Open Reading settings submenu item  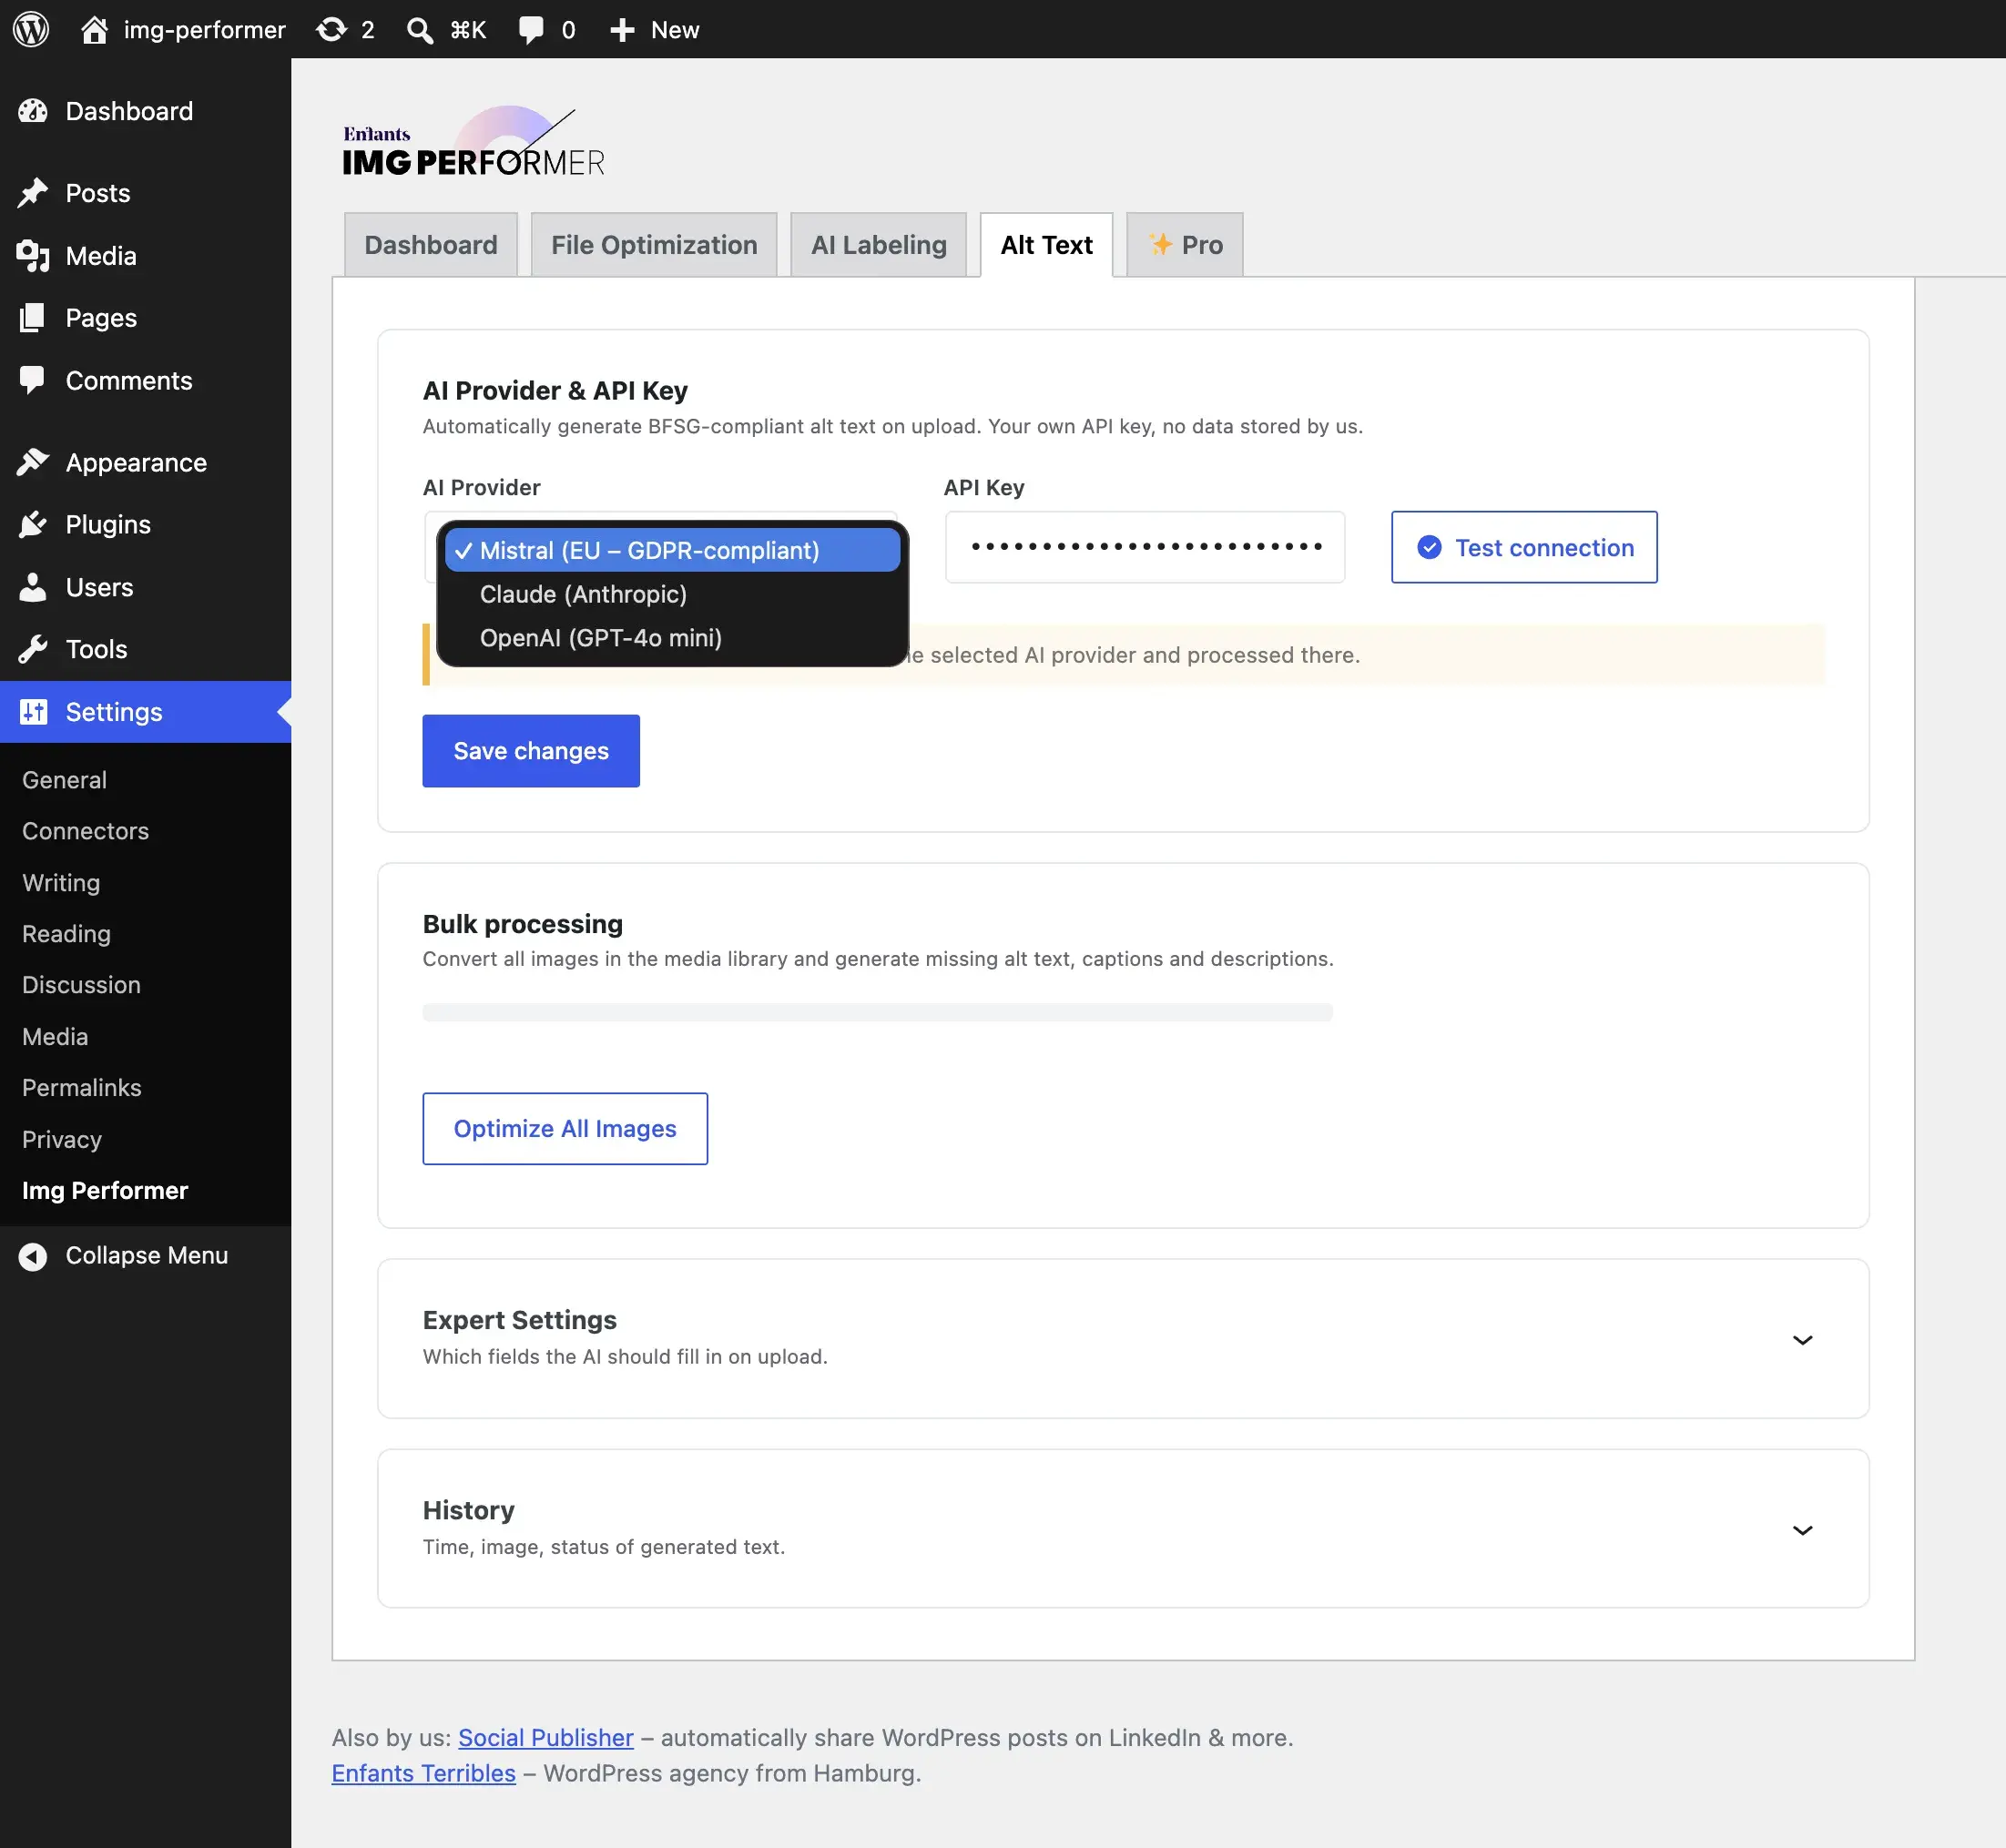pyautogui.click(x=66, y=934)
